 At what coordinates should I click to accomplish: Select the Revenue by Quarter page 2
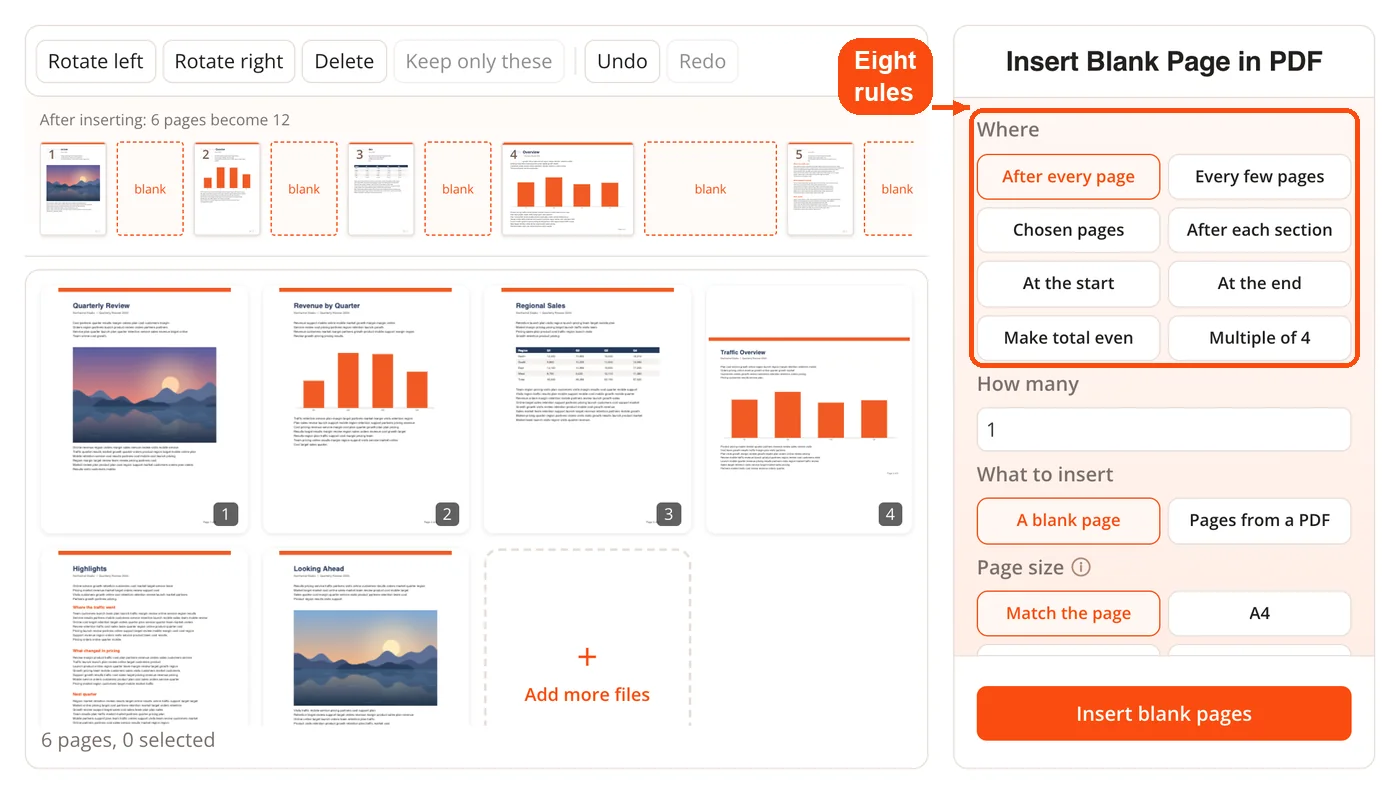[x=365, y=409]
